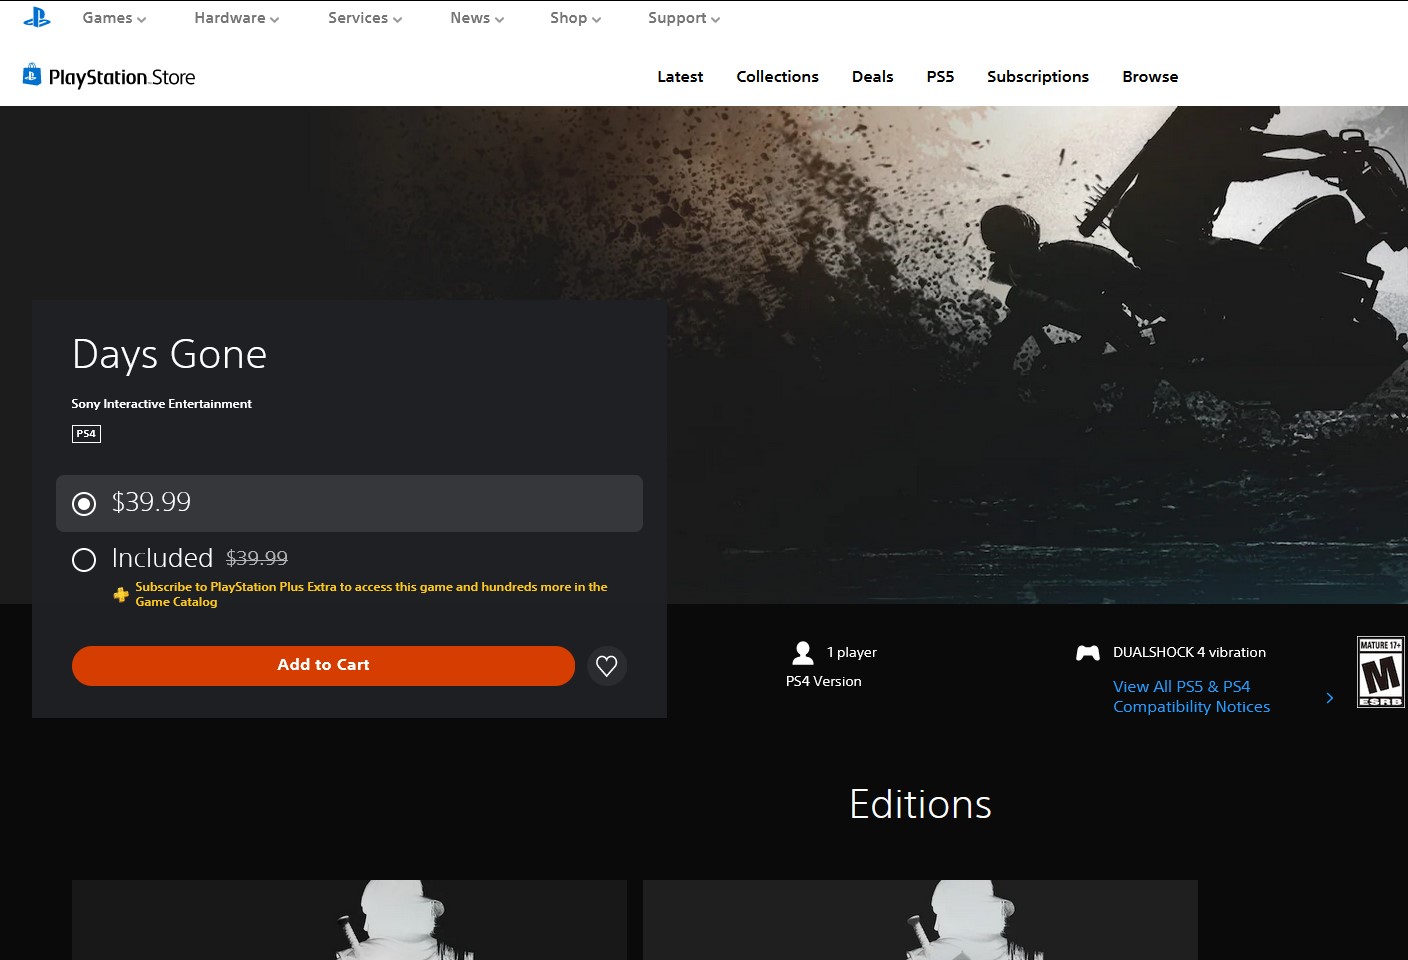Click the Subscribe to PlayStation Plus Extra text
Screen dimensions: 1408x960
click(x=371, y=594)
